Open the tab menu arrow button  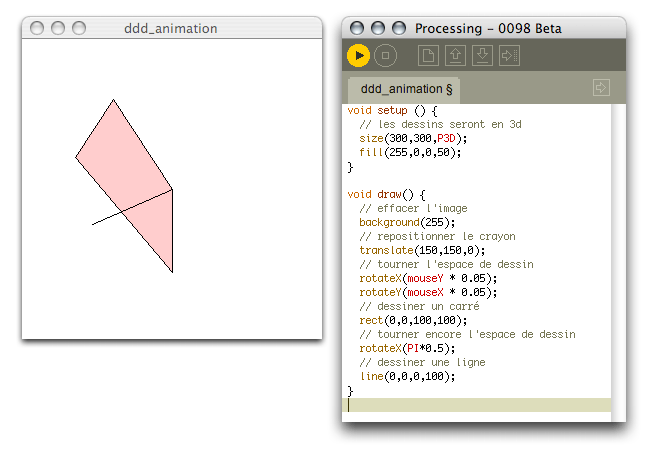point(601,88)
